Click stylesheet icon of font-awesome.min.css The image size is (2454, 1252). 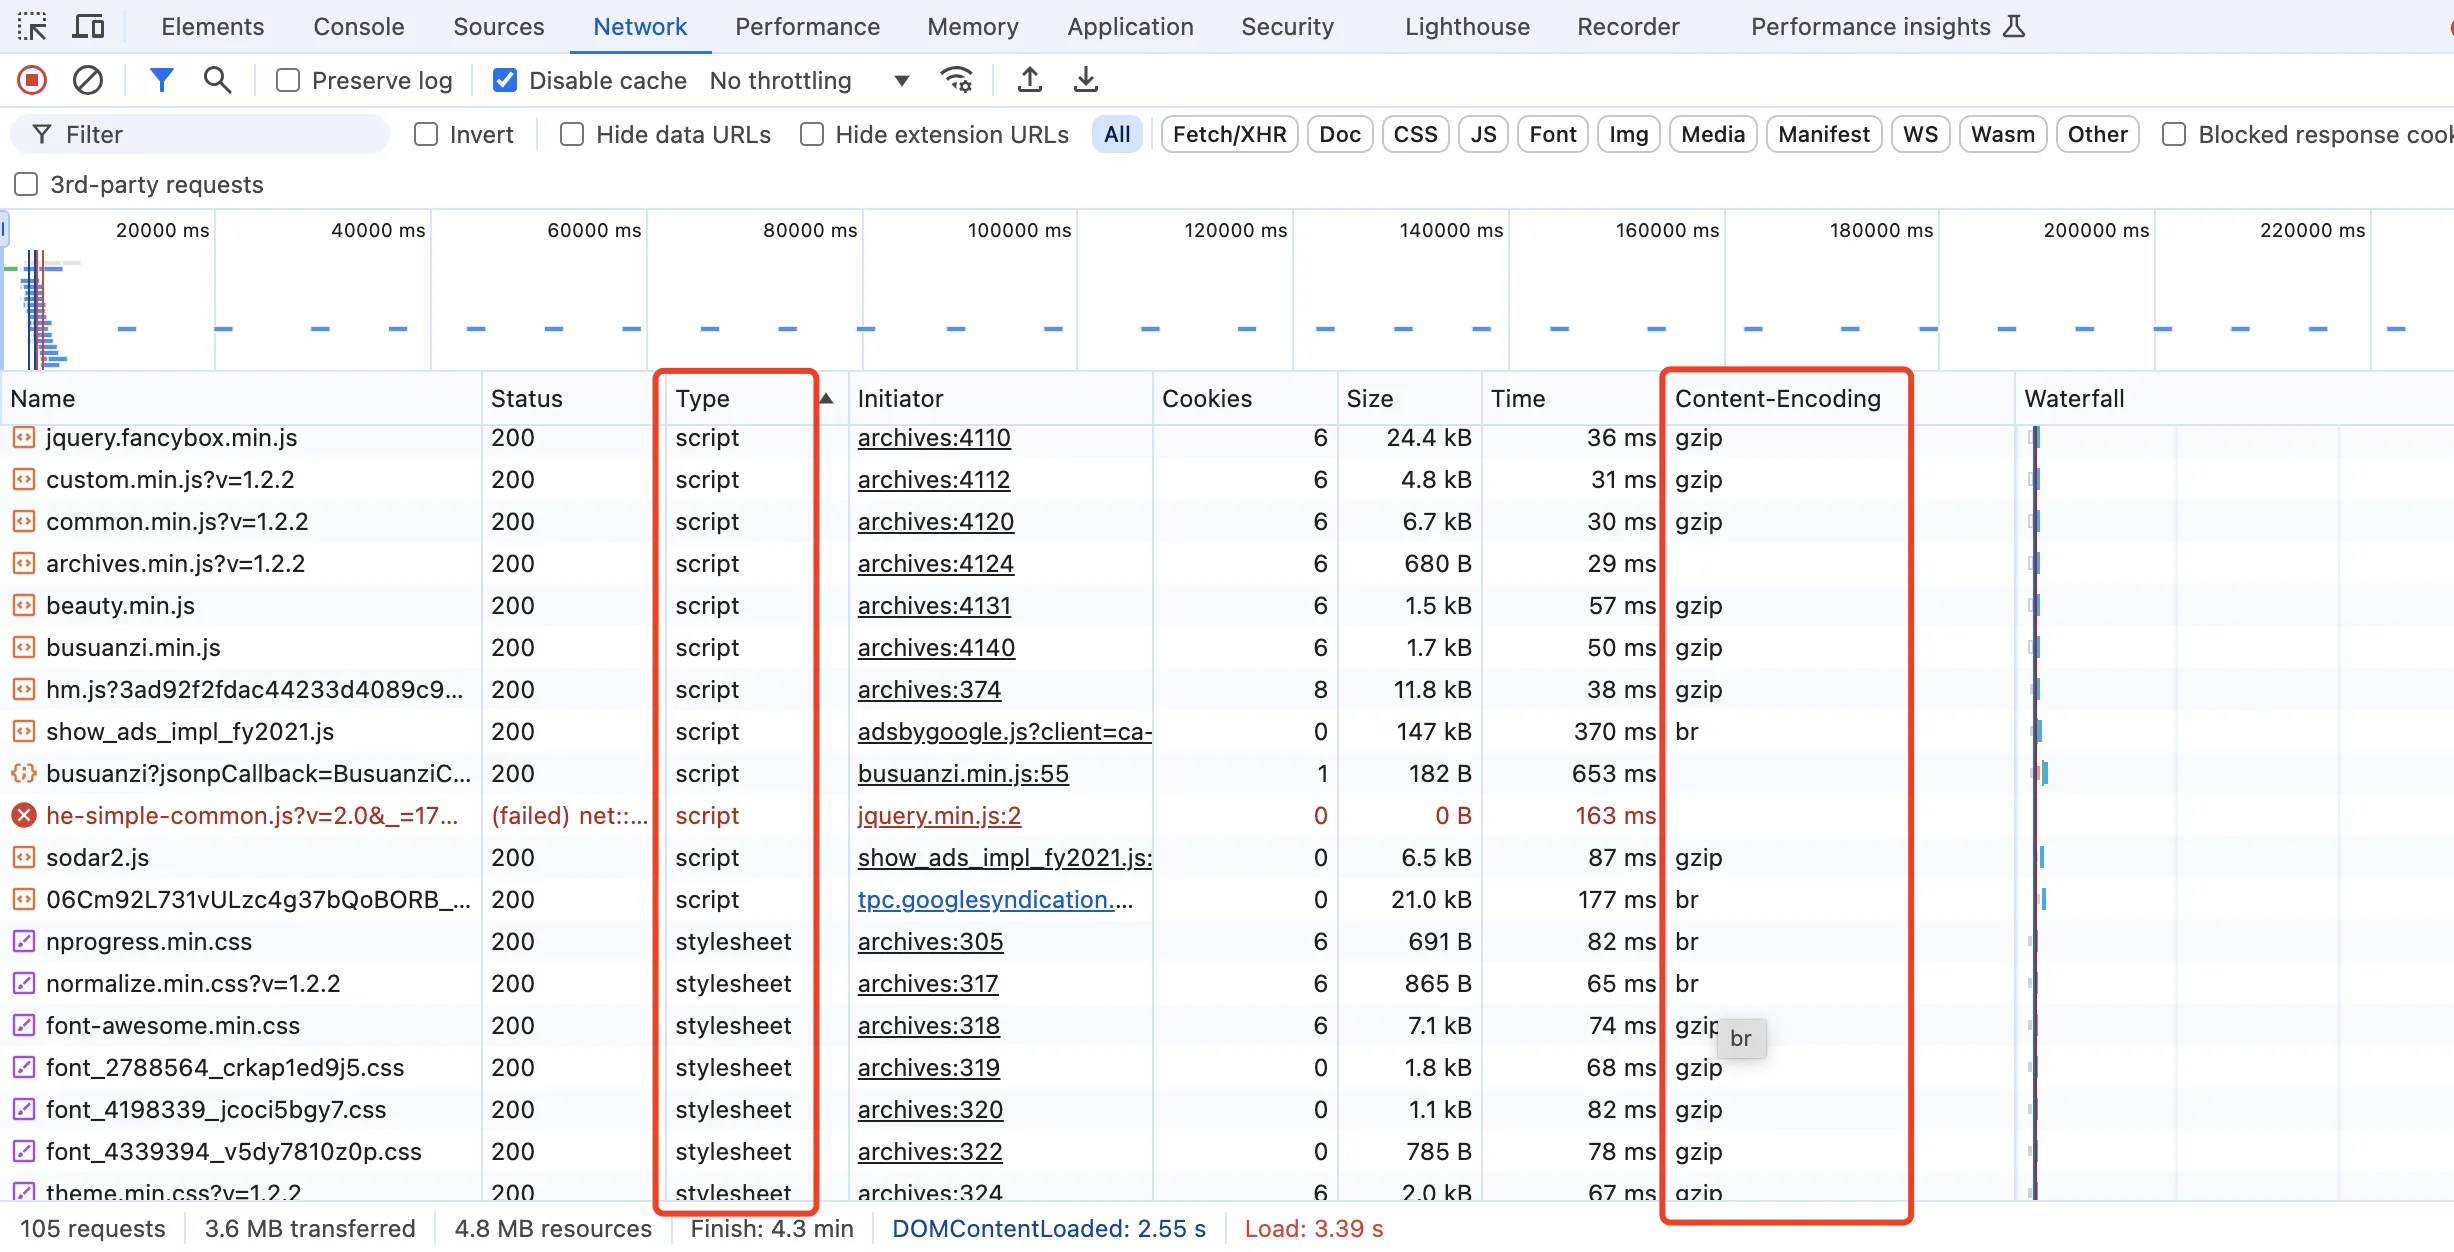24,1026
